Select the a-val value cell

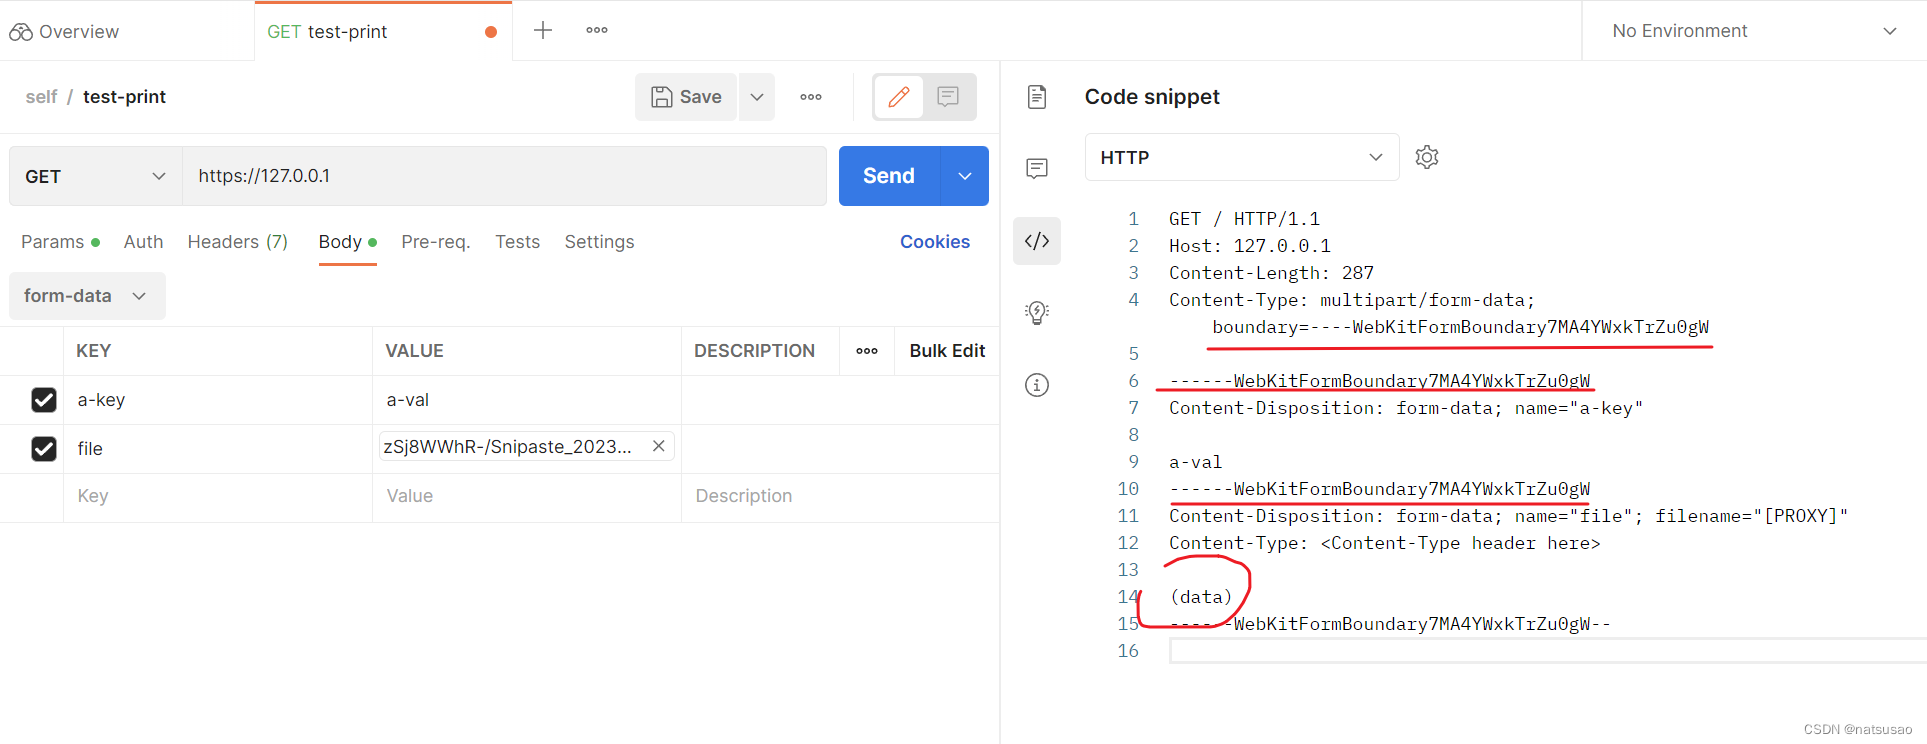(527, 400)
